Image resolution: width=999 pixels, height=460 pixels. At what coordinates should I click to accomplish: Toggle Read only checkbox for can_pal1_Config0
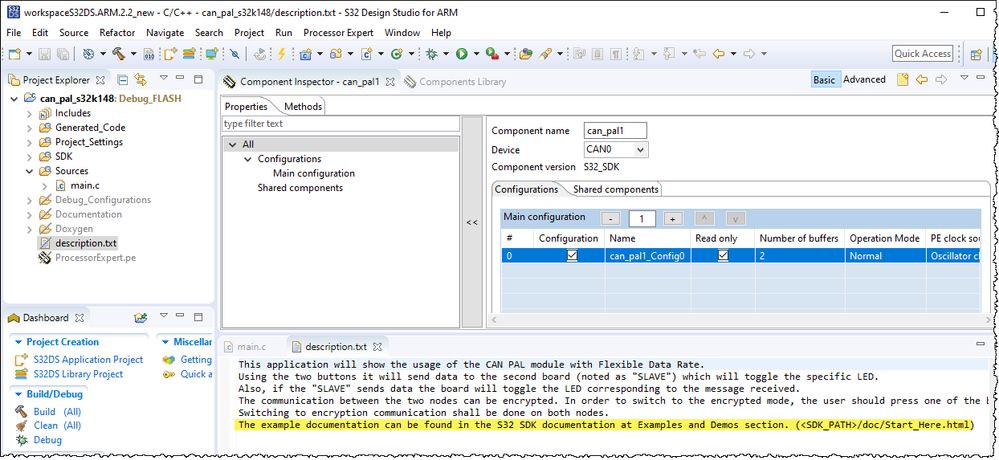pyautogui.click(x=722, y=255)
